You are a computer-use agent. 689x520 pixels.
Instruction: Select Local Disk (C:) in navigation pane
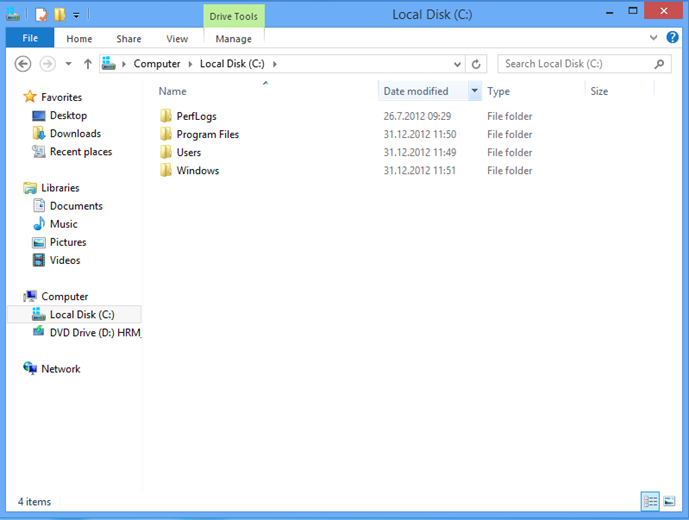(x=74, y=314)
